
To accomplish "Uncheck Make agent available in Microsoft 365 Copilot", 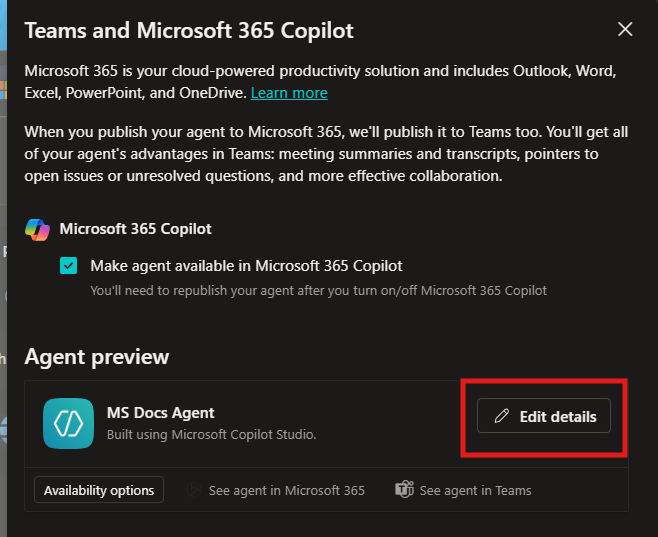I will pos(68,266).
